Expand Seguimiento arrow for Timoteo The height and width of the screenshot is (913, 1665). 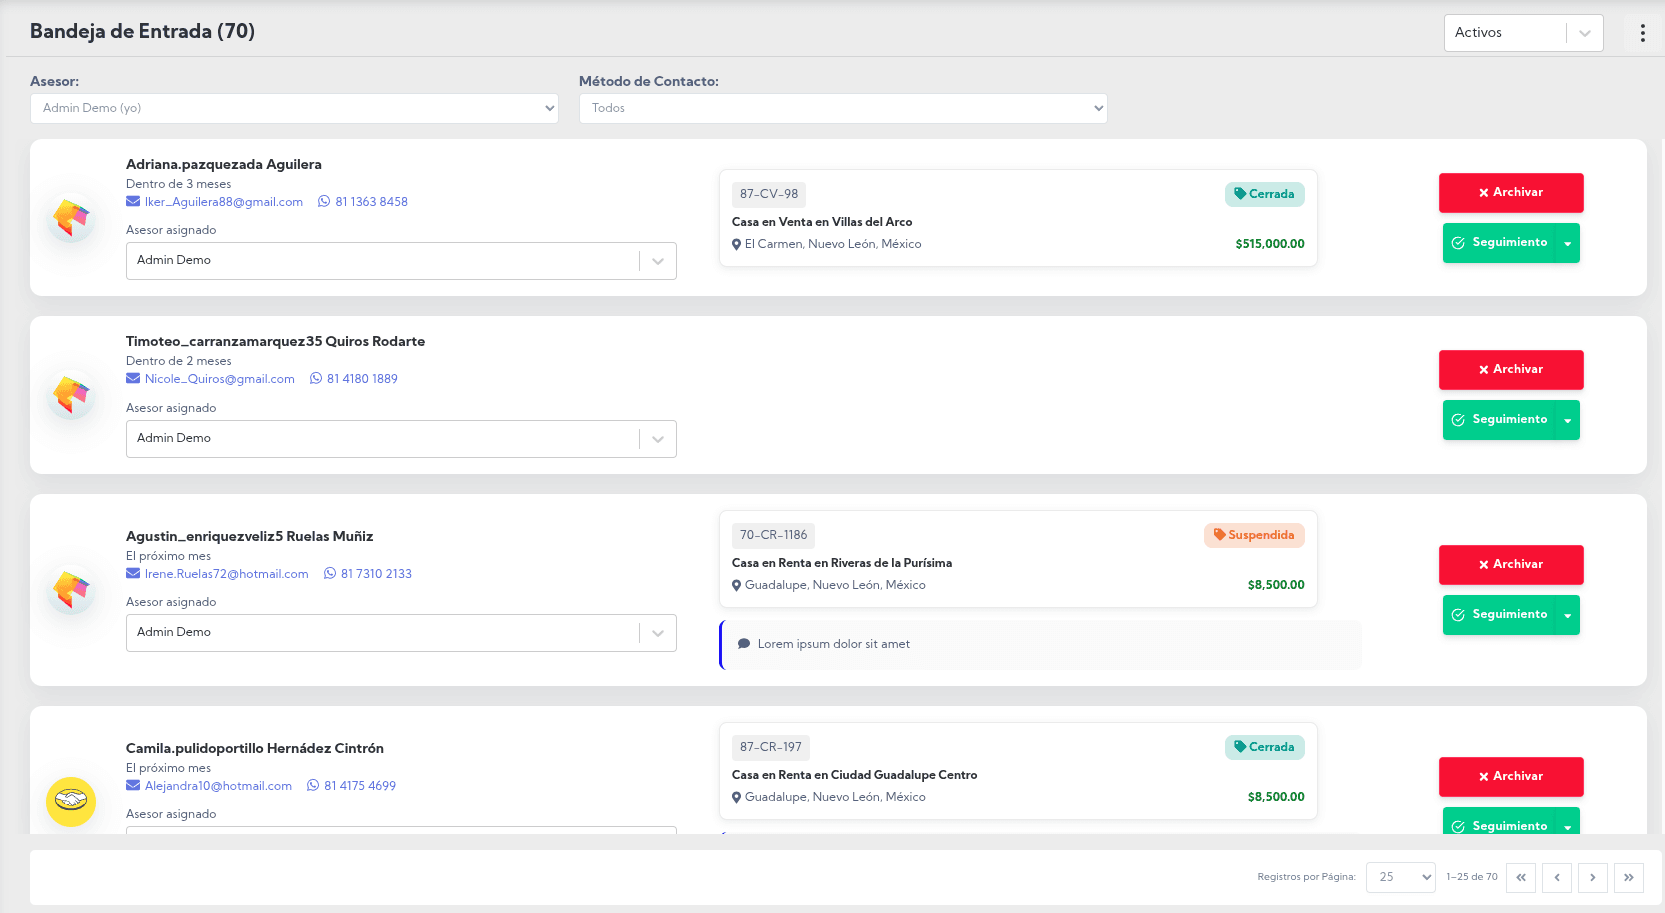1567,421
